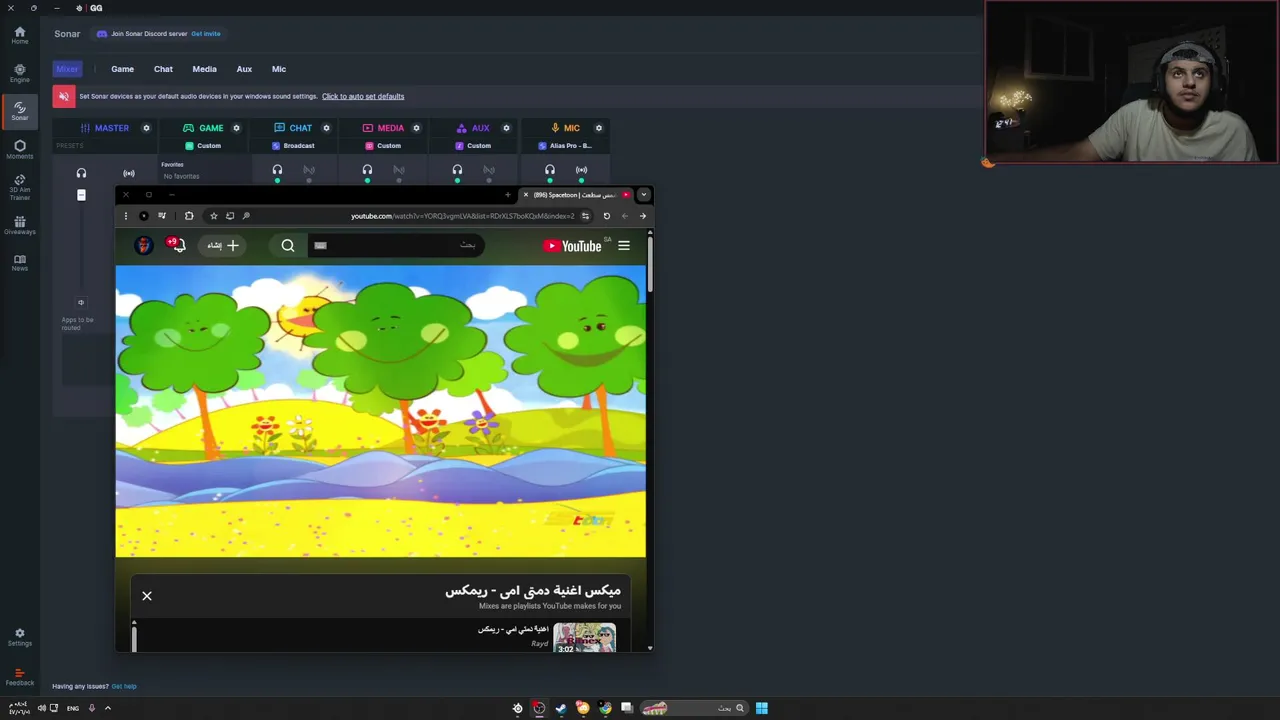Open the Feedback panel in the sidebar

19,677
